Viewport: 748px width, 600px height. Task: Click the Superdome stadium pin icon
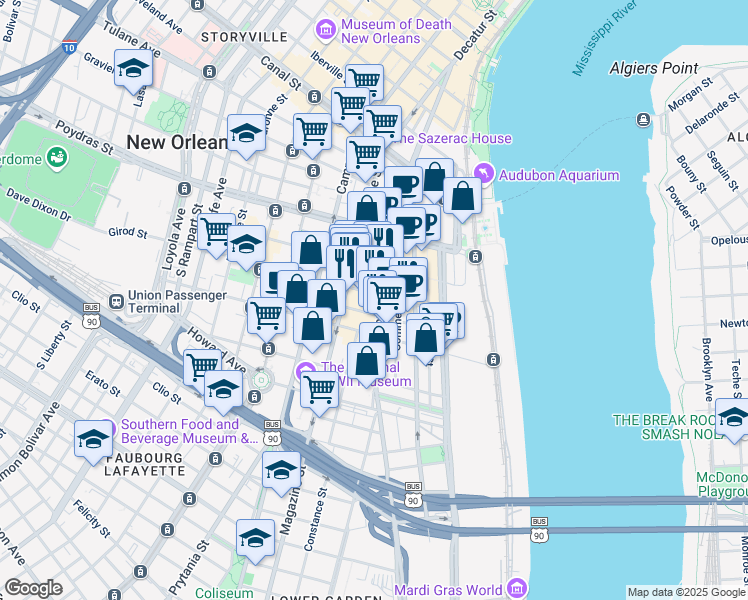(57, 158)
